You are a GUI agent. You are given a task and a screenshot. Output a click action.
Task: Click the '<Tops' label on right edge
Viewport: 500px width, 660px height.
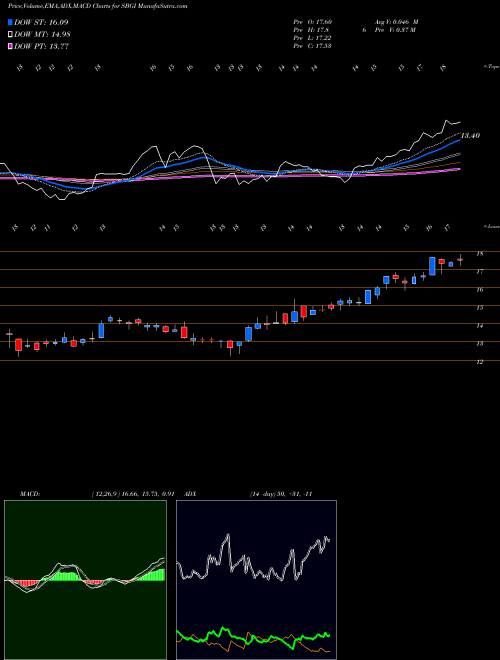pyautogui.click(x=492, y=67)
